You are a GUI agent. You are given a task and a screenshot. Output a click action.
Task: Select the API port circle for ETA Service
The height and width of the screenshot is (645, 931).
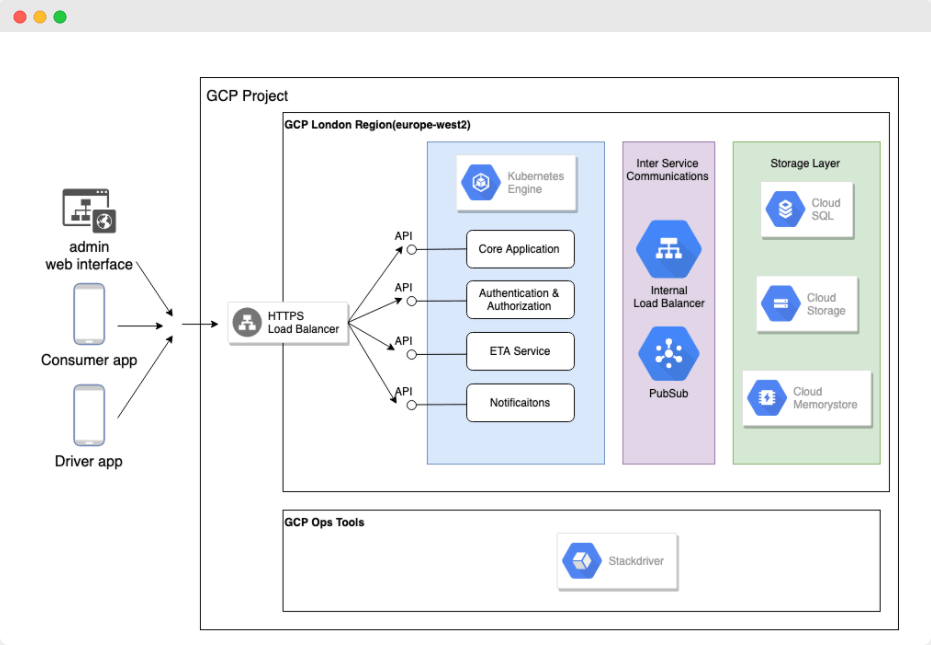[411, 355]
